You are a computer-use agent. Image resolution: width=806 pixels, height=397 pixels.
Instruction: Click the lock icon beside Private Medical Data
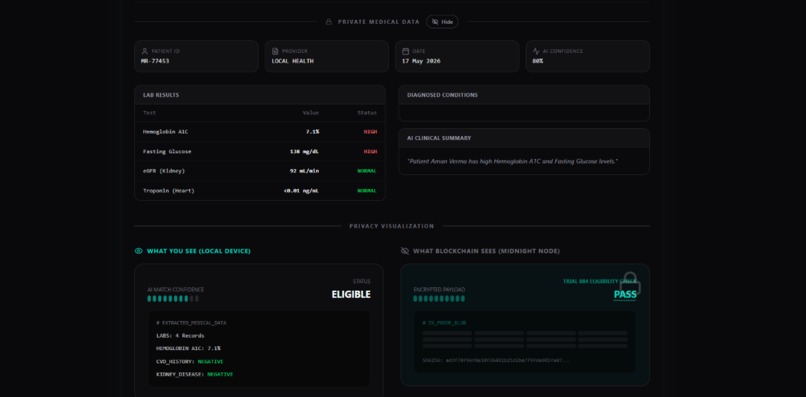[329, 22]
